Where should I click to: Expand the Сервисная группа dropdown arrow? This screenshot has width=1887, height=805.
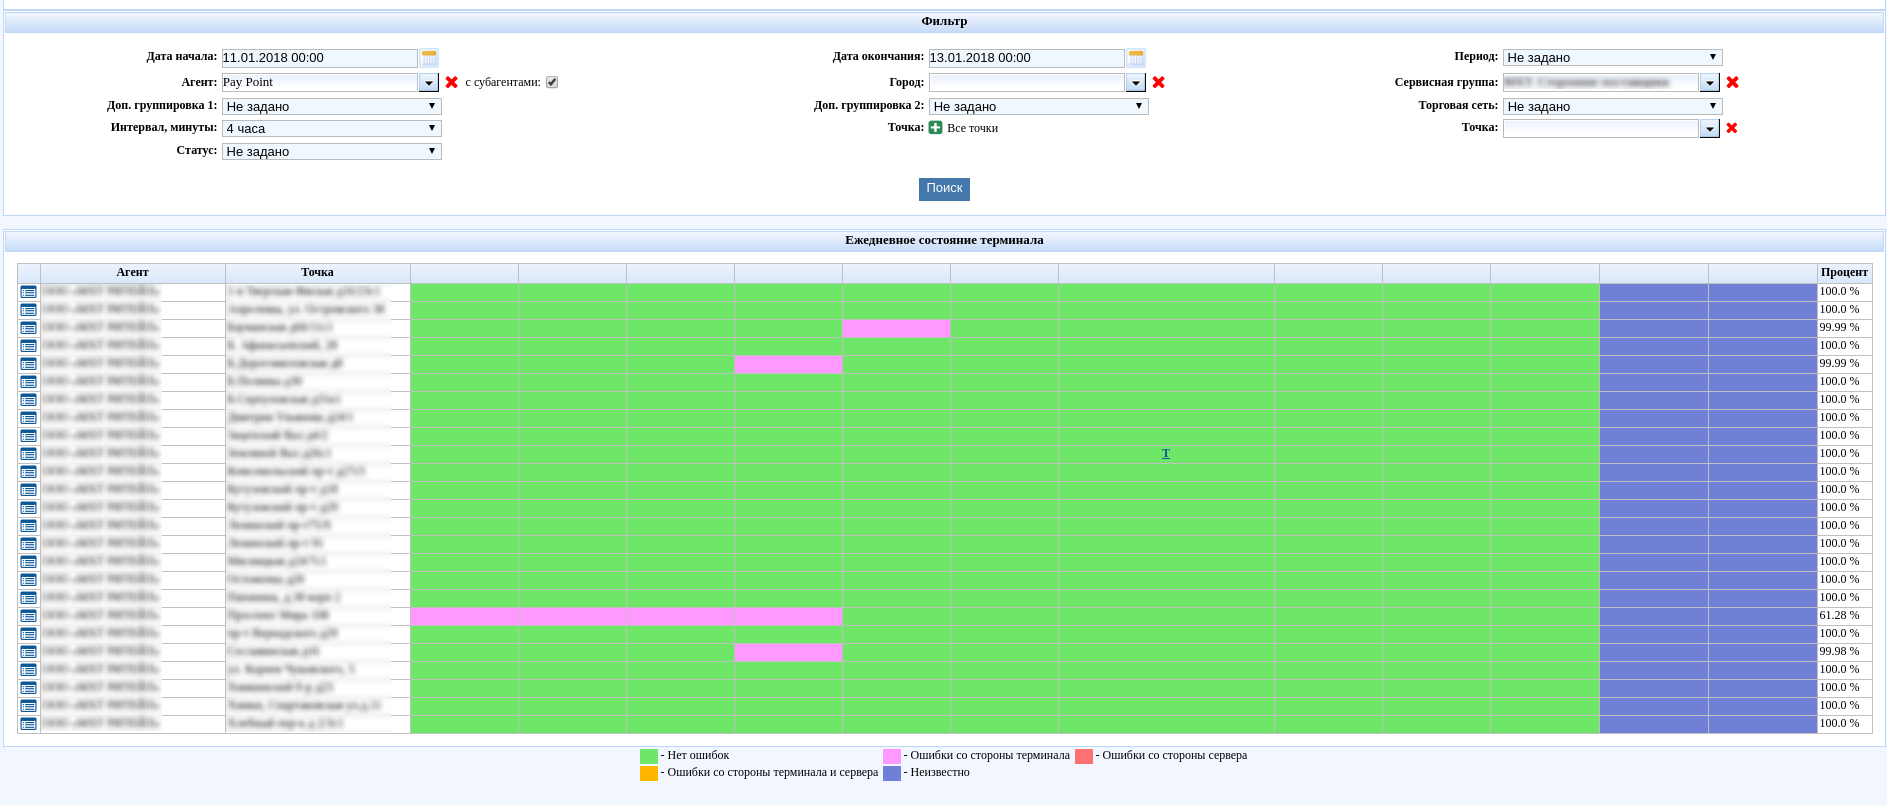[1710, 83]
